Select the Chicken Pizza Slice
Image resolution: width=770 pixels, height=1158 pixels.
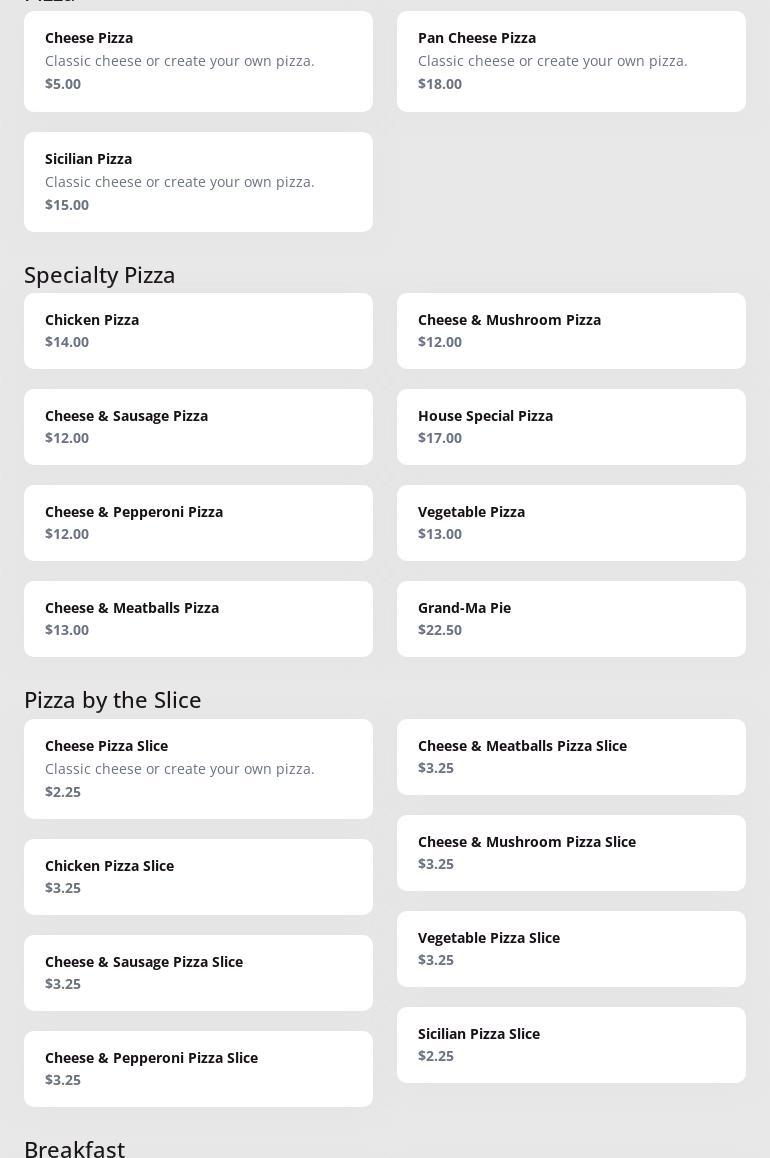coord(198,877)
